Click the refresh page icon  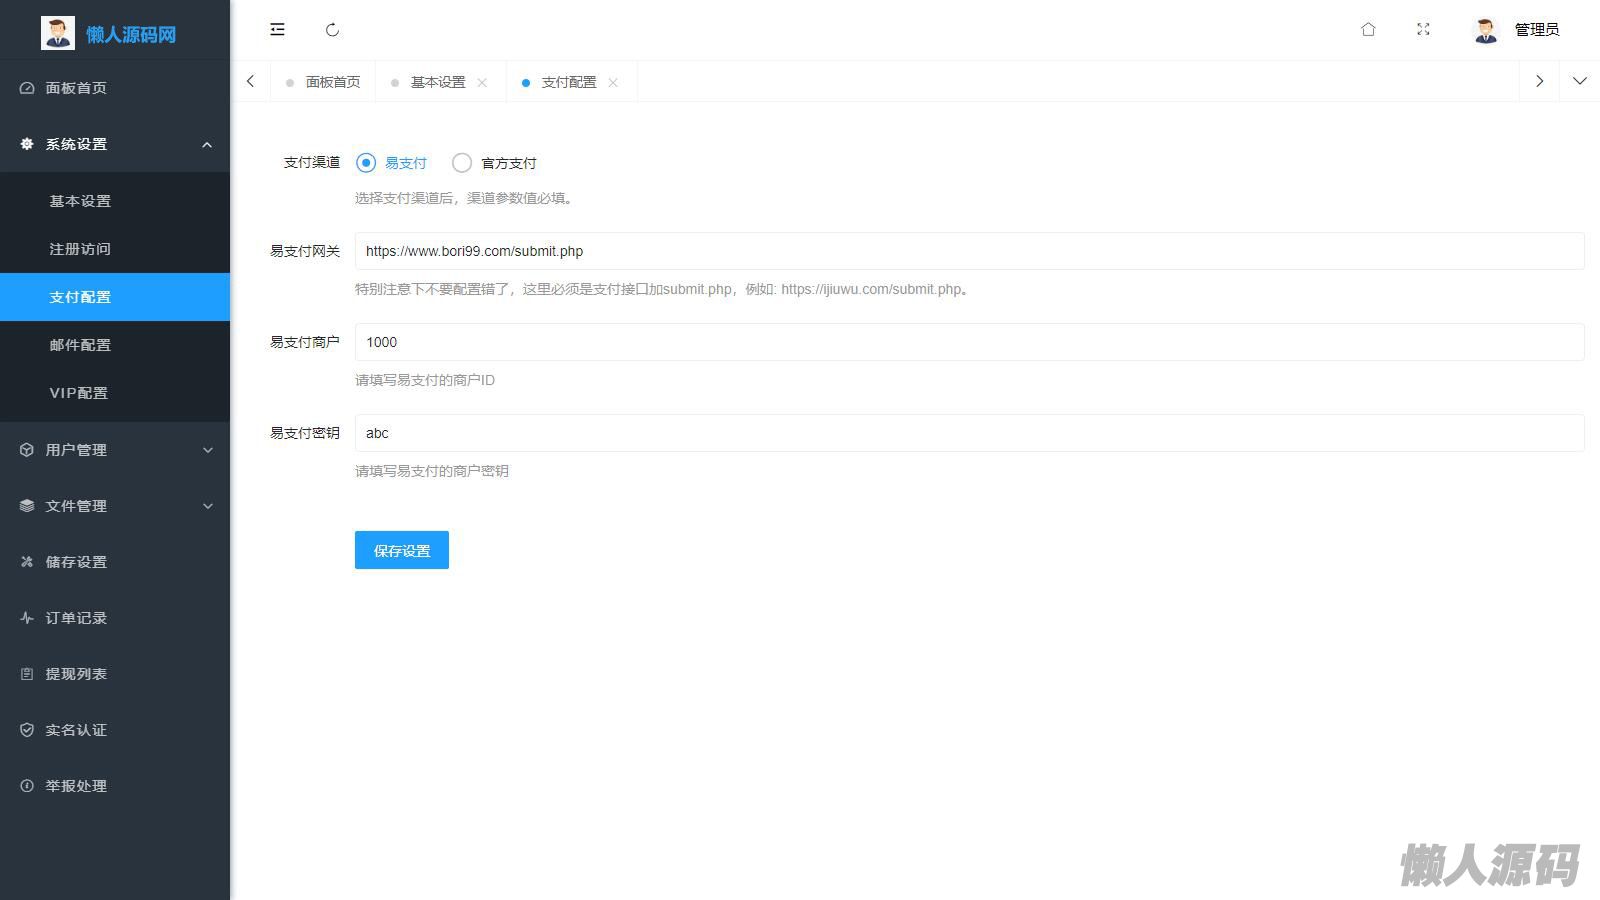tap(332, 30)
